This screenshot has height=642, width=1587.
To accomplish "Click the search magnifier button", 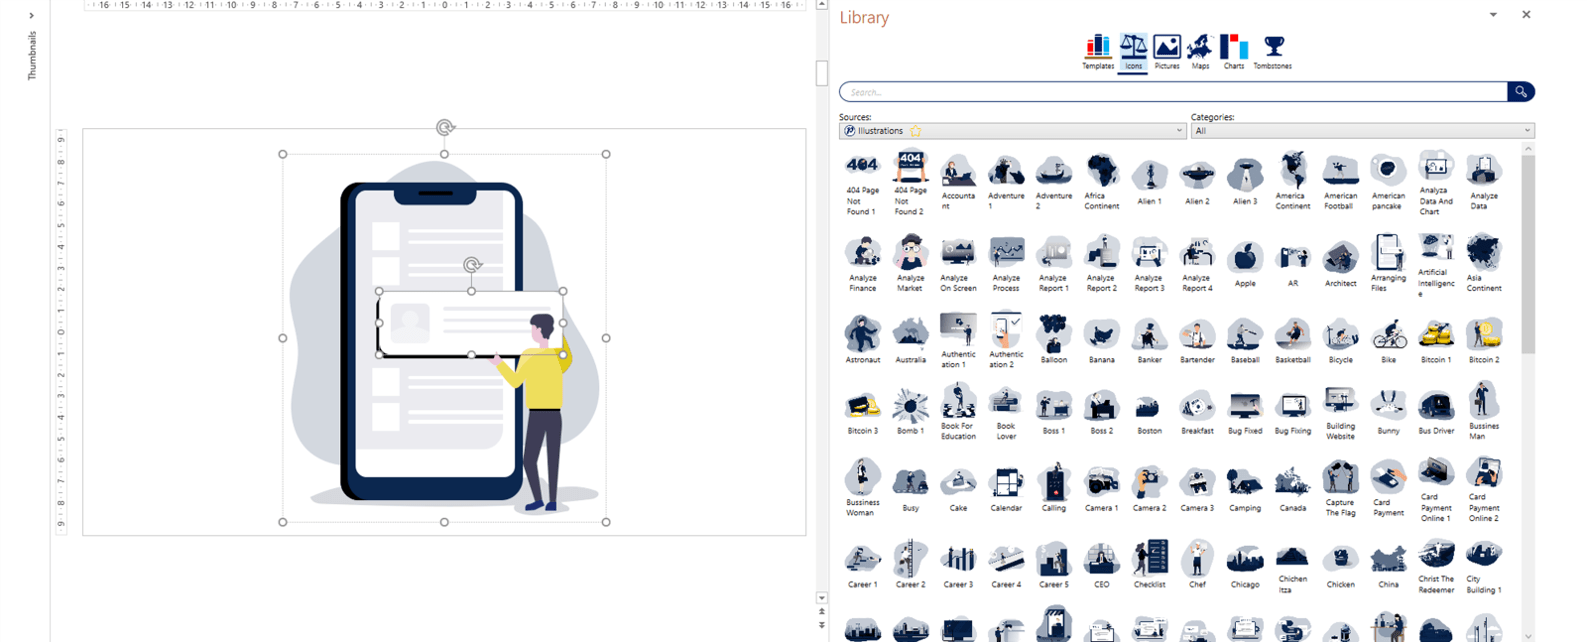I will 1520,92.
